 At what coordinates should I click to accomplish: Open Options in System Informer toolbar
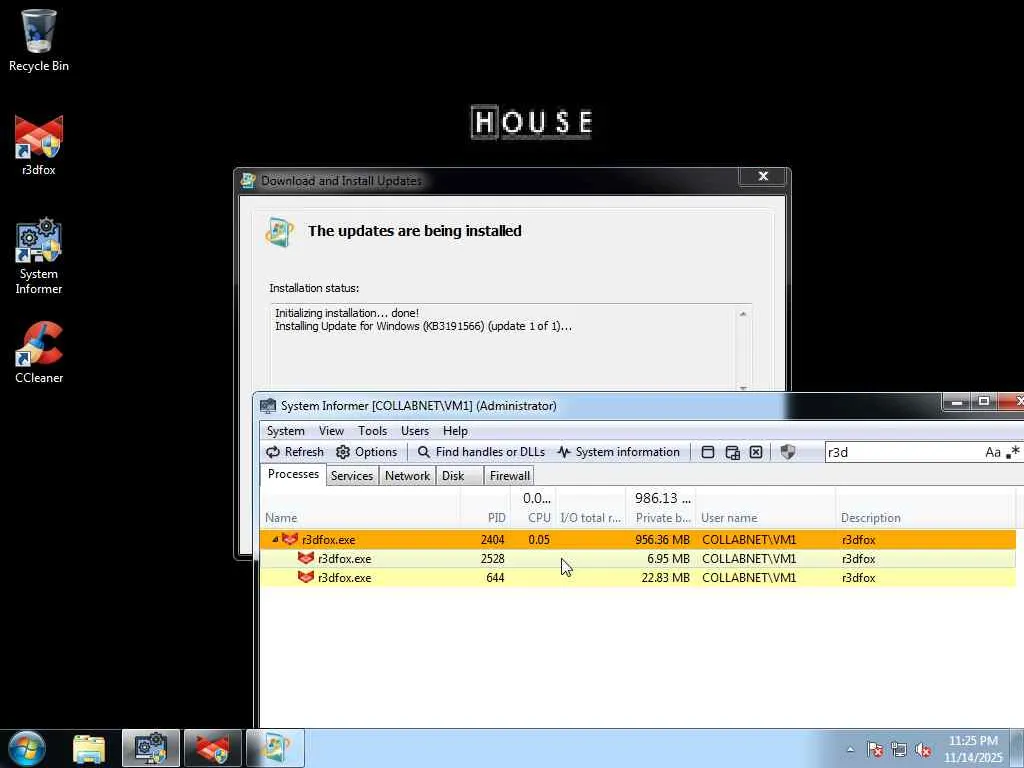tap(366, 452)
